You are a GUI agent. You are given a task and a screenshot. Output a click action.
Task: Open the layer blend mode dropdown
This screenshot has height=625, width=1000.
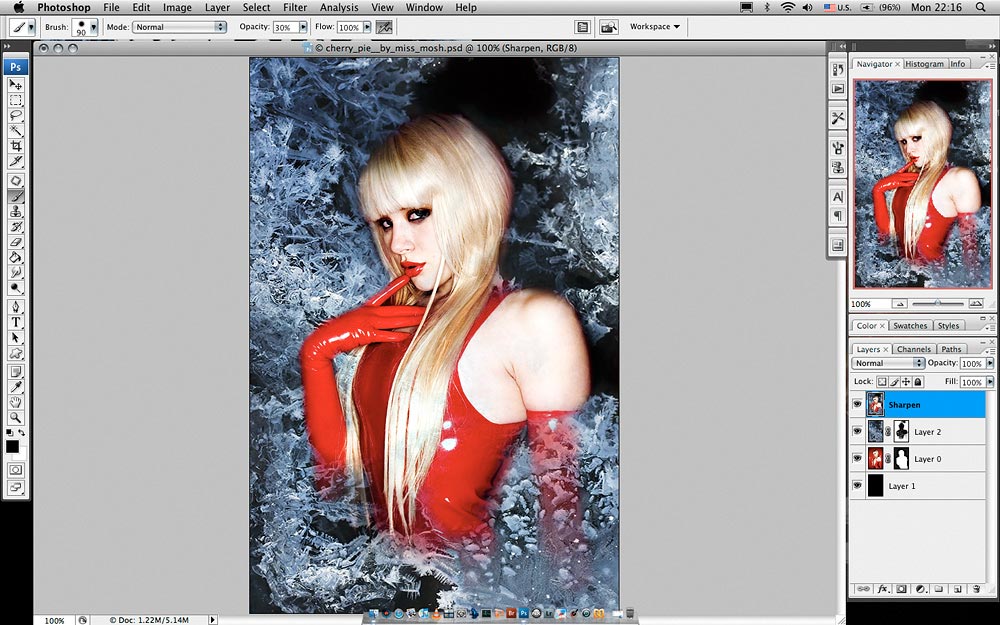pyautogui.click(x=888, y=363)
